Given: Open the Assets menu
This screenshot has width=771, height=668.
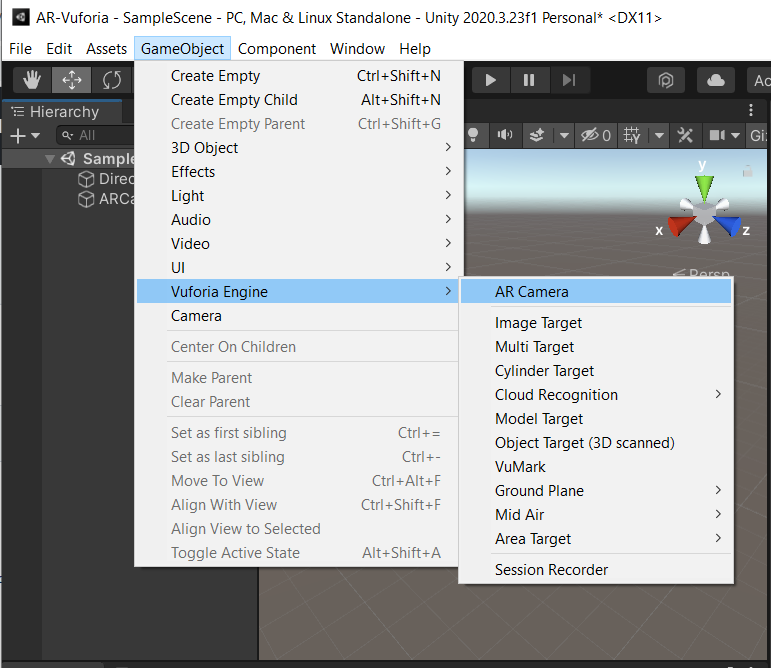Looking at the screenshot, I should click(106, 49).
